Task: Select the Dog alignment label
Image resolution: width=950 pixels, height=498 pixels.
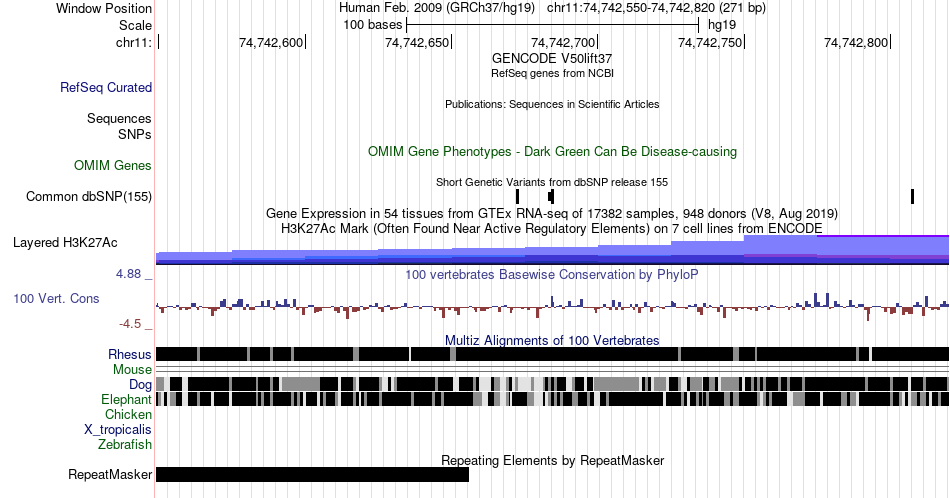Action: pos(140,385)
